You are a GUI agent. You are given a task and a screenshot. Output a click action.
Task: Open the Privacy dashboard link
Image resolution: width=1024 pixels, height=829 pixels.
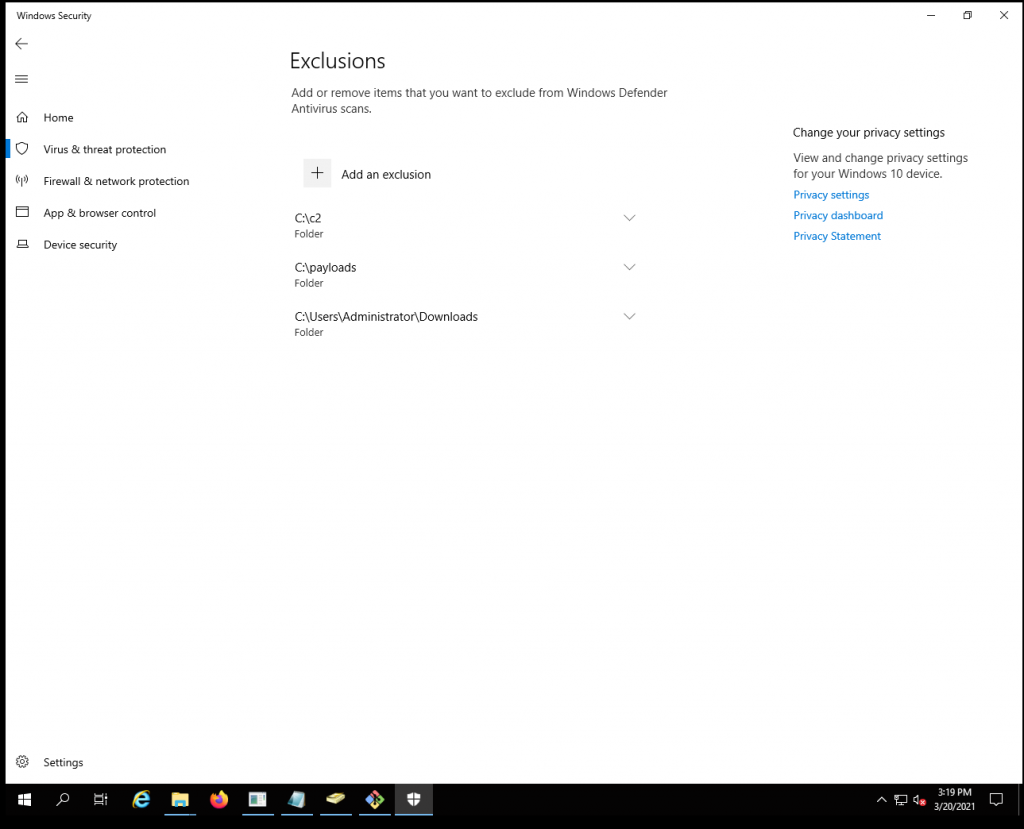[x=838, y=215]
